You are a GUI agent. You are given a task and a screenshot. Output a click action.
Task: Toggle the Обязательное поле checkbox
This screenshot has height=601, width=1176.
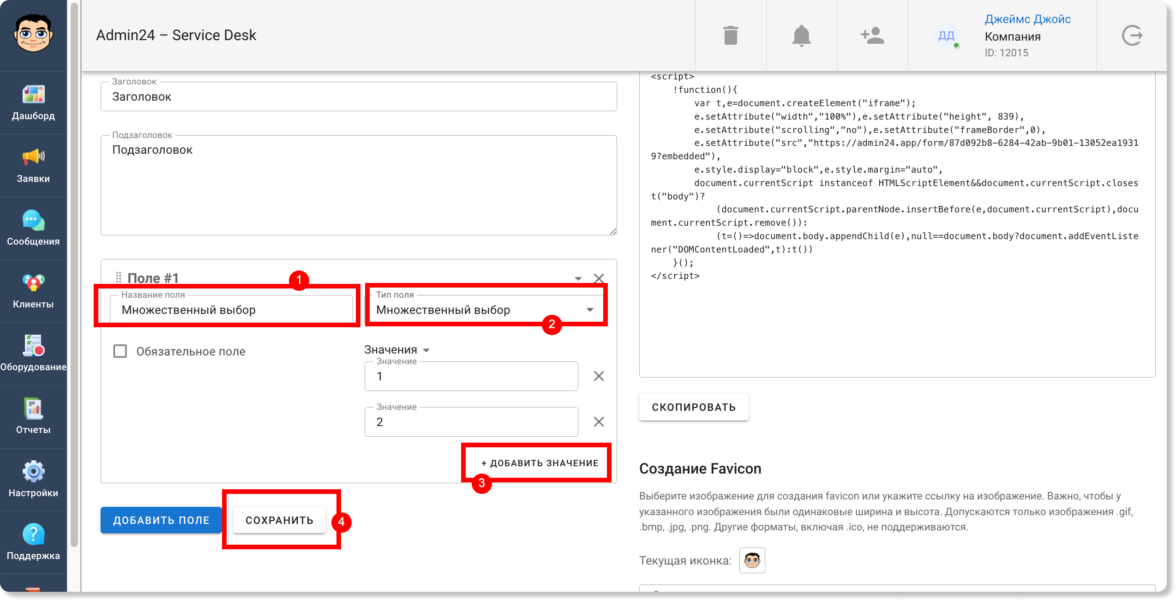120,351
